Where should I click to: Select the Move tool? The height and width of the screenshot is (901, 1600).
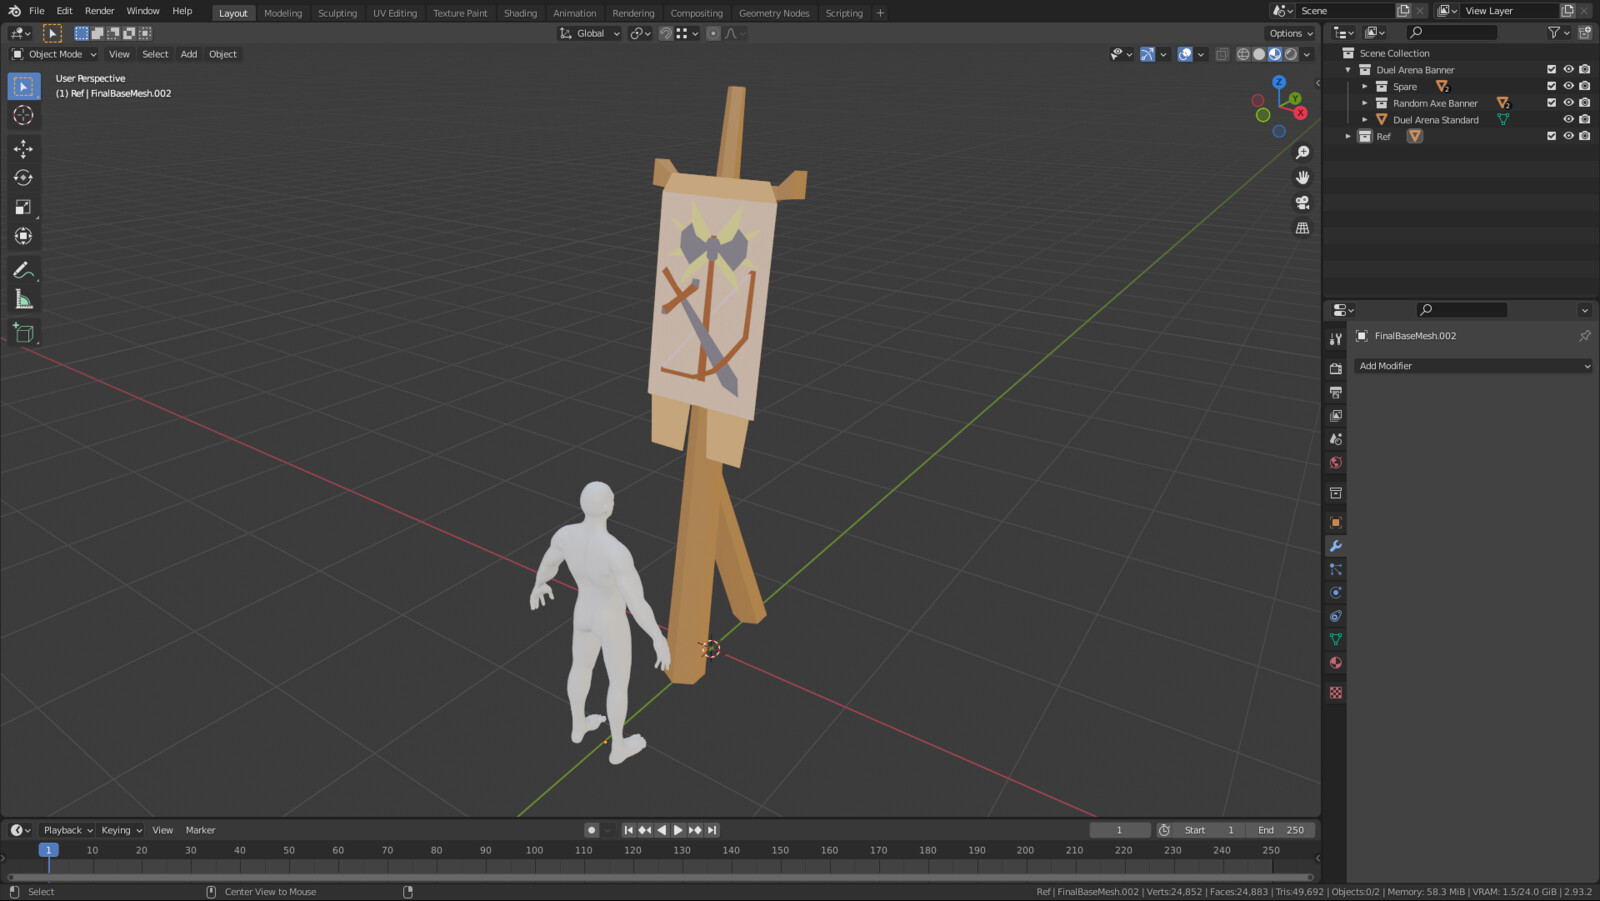click(23, 149)
